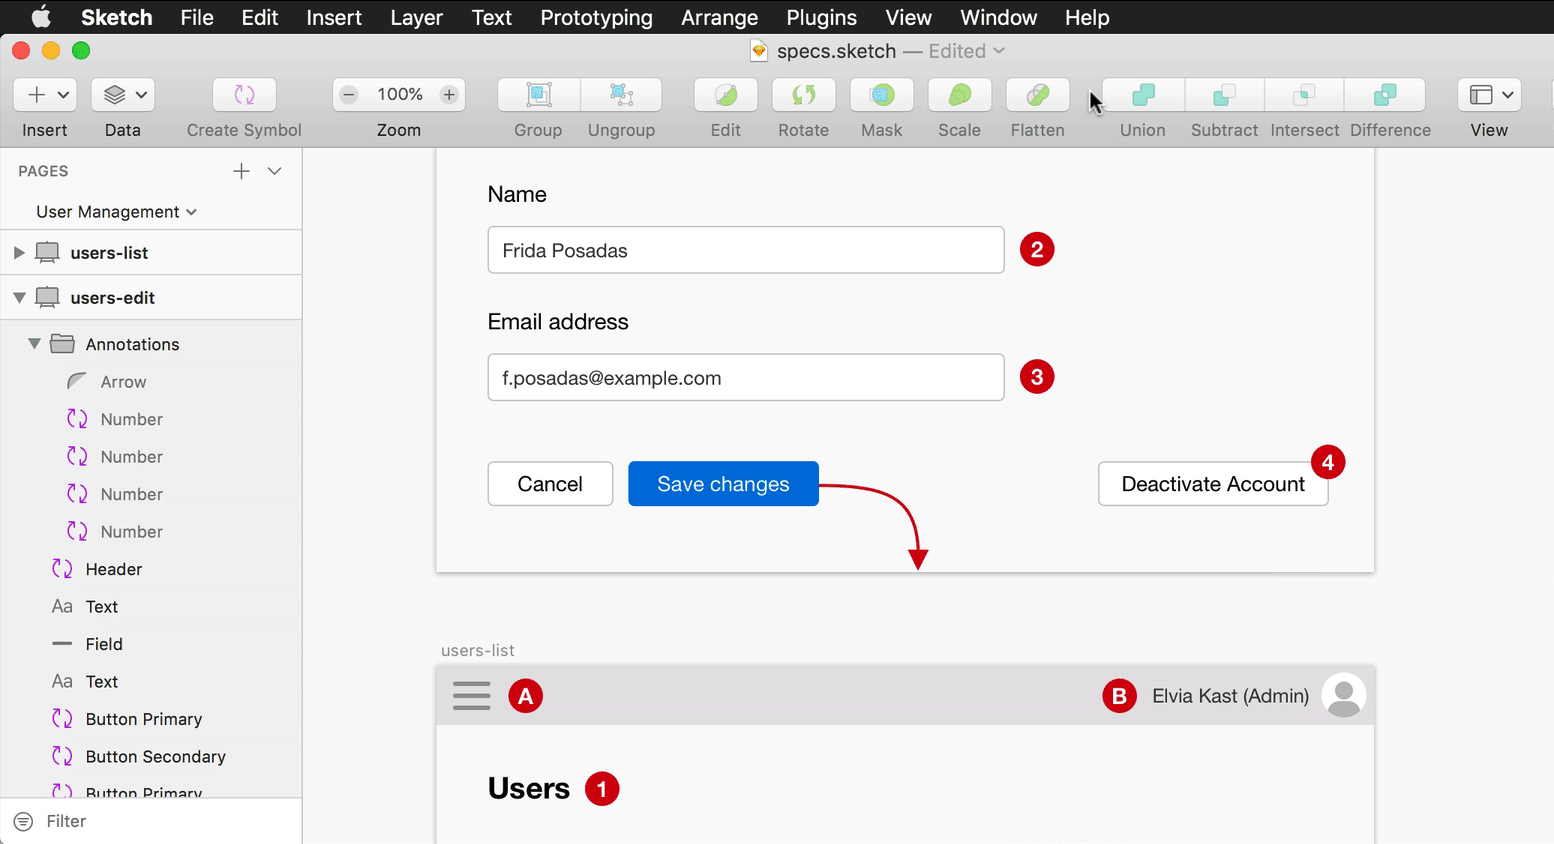Open the Apple menu
The height and width of the screenshot is (844, 1554).
(x=41, y=17)
